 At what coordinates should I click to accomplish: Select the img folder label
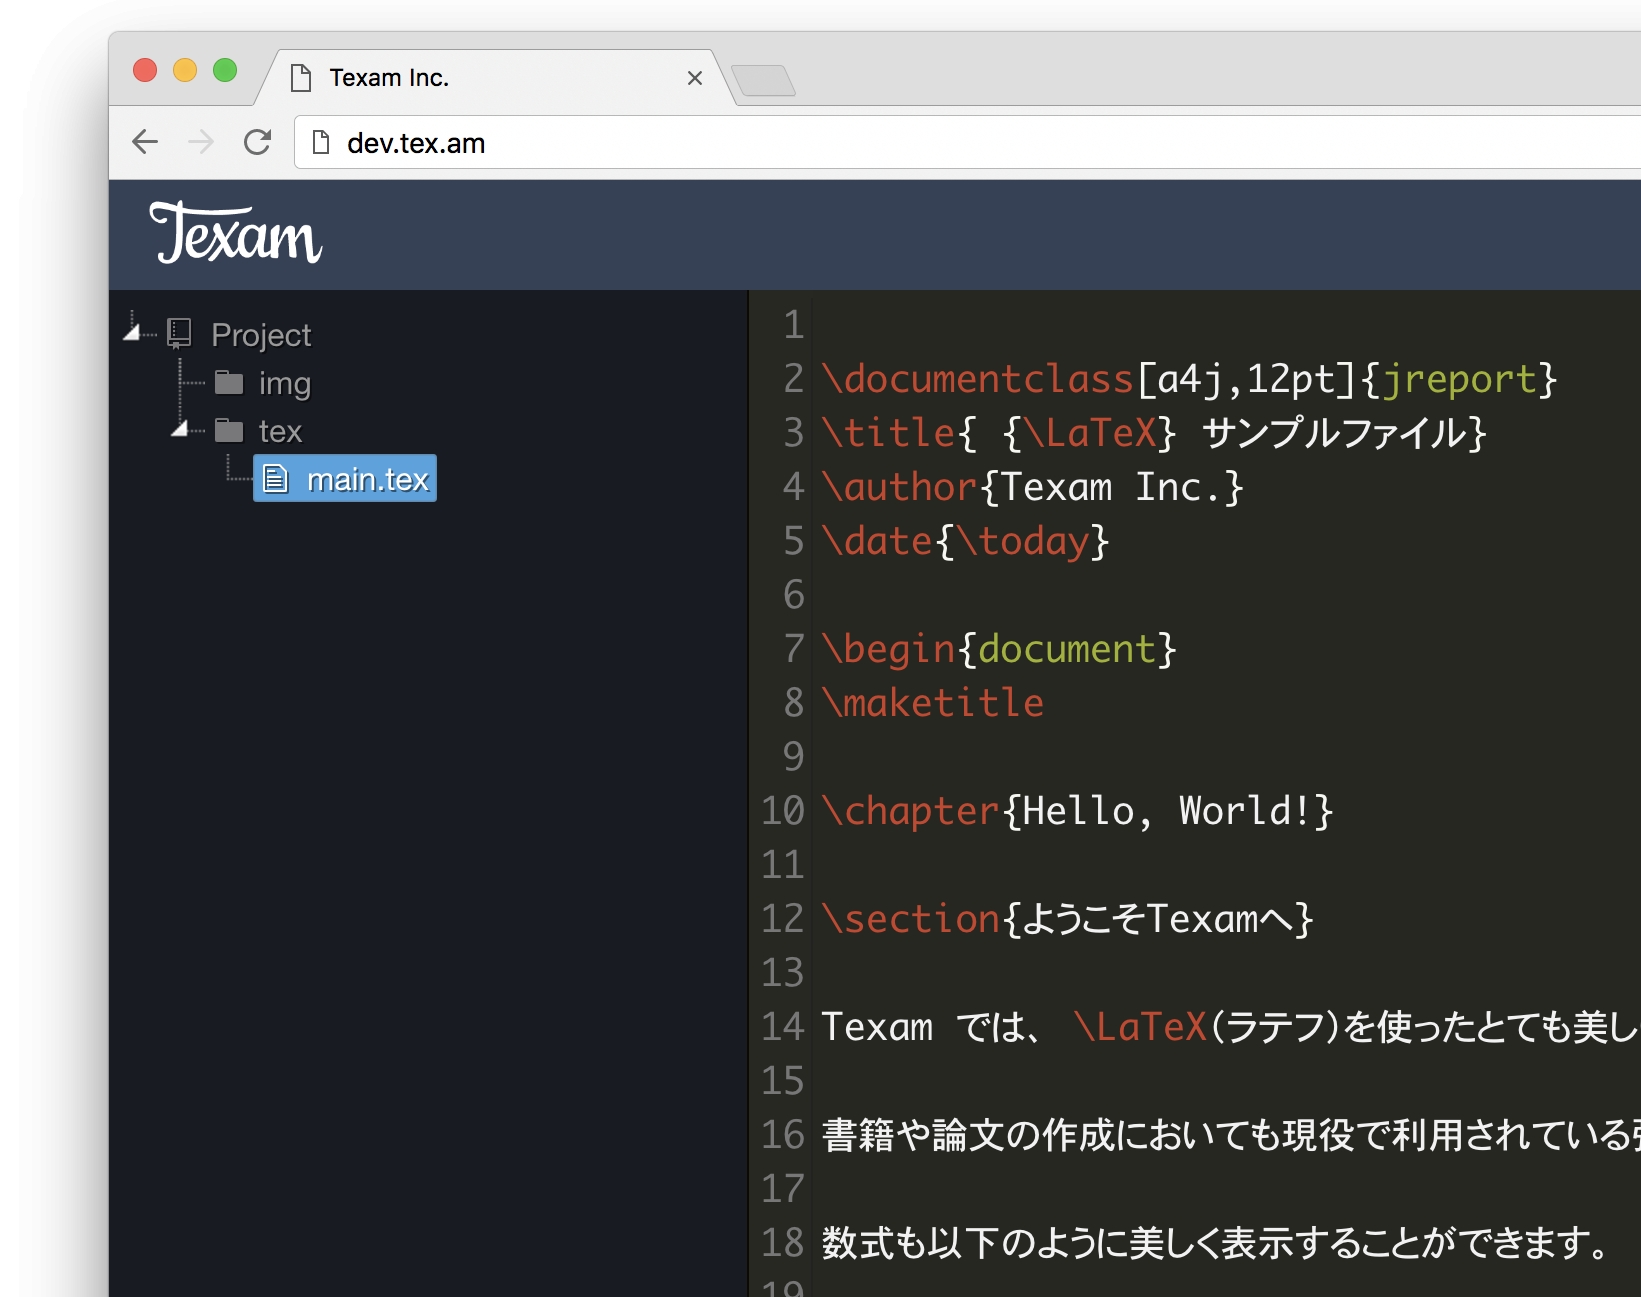pos(285,383)
